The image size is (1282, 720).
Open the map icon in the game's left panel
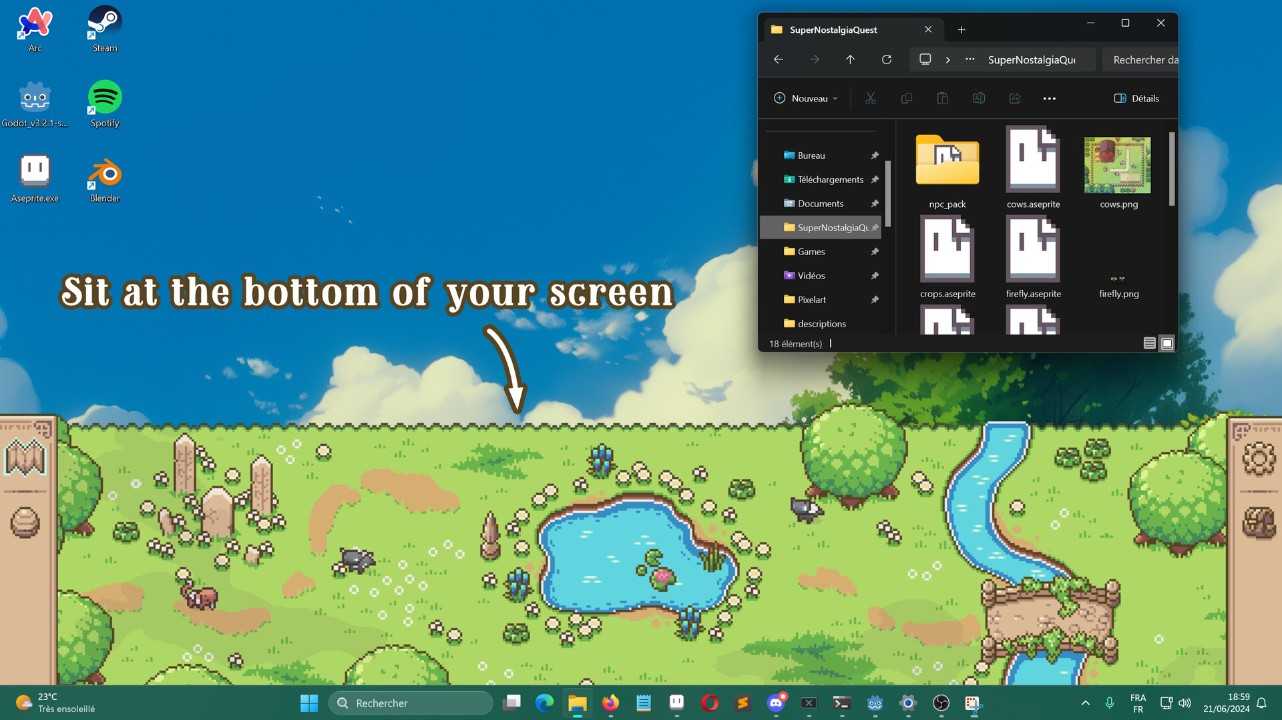(26, 458)
